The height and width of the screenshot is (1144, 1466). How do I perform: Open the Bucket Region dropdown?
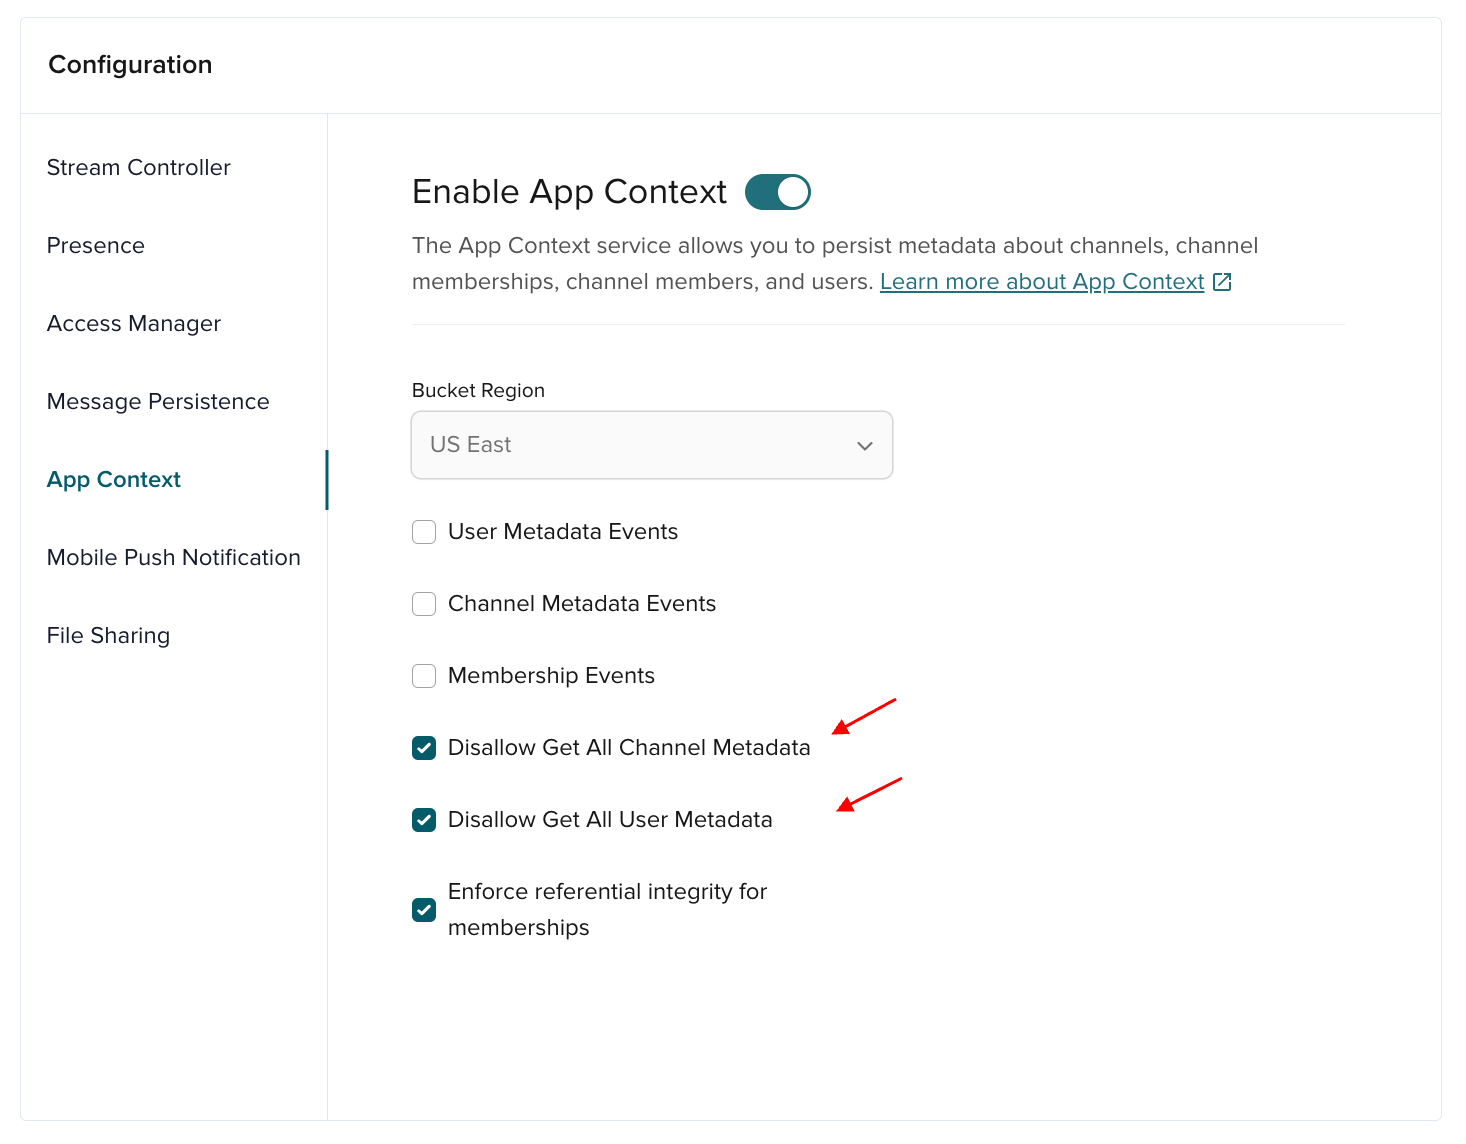[x=651, y=445]
